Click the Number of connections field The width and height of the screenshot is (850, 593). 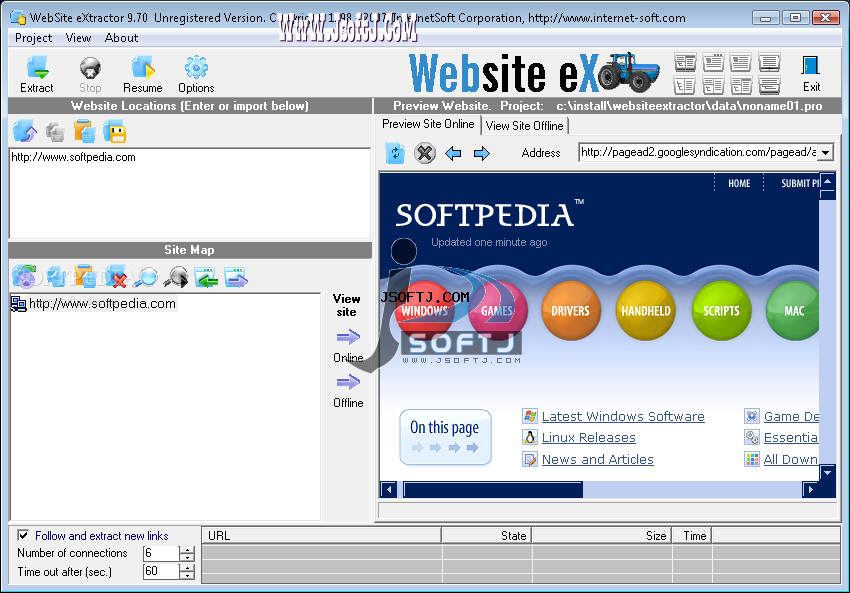pos(161,553)
